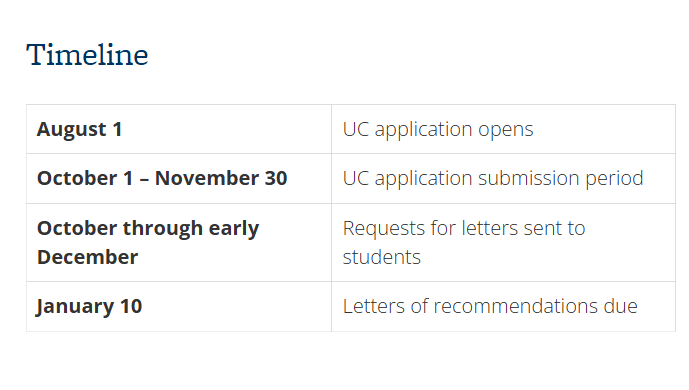The image size is (689, 390).
Task: Click the Requests for letters sent cell
Action: point(504,242)
